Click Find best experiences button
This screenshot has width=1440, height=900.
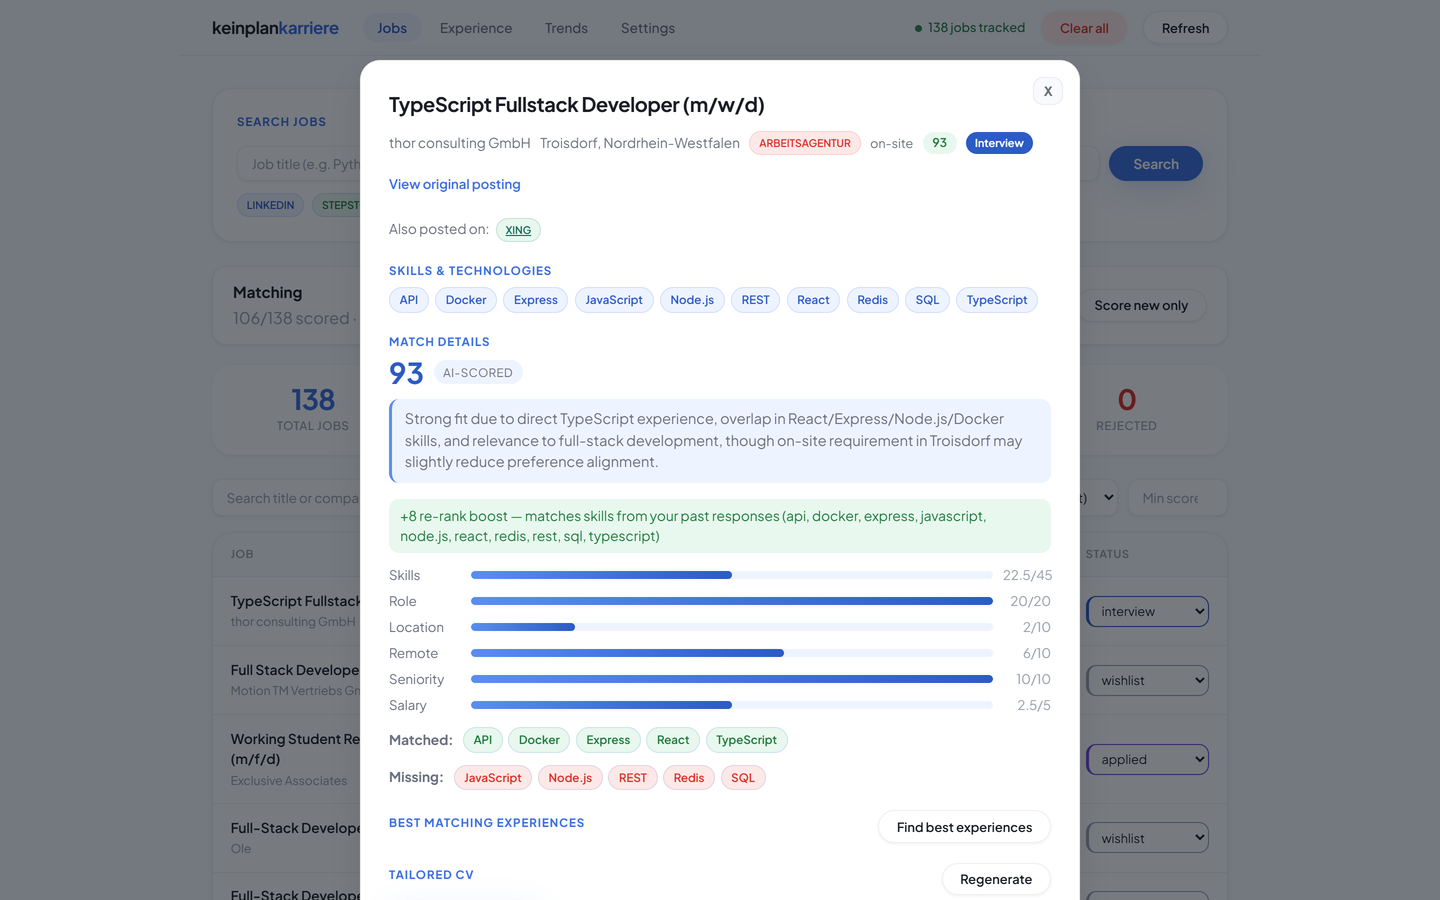pyautogui.click(x=964, y=827)
